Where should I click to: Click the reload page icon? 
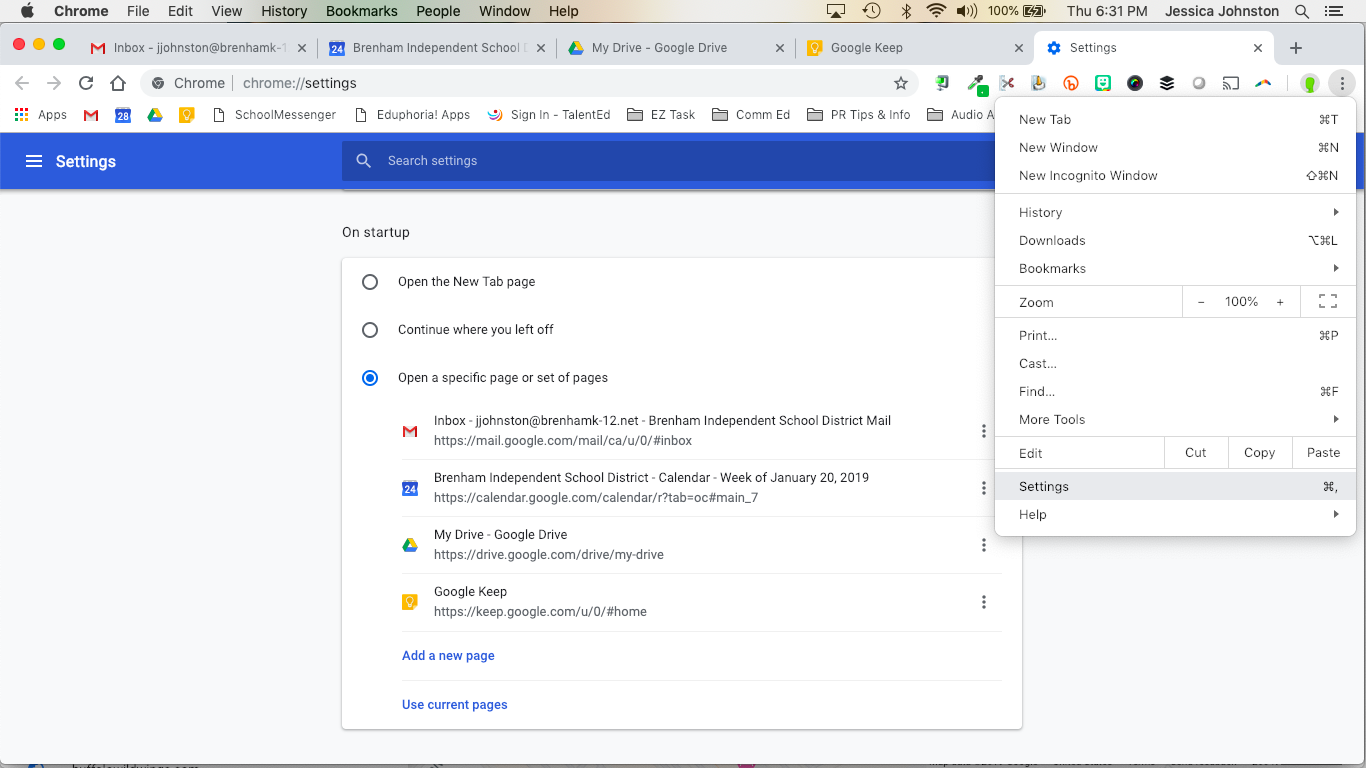coord(86,83)
